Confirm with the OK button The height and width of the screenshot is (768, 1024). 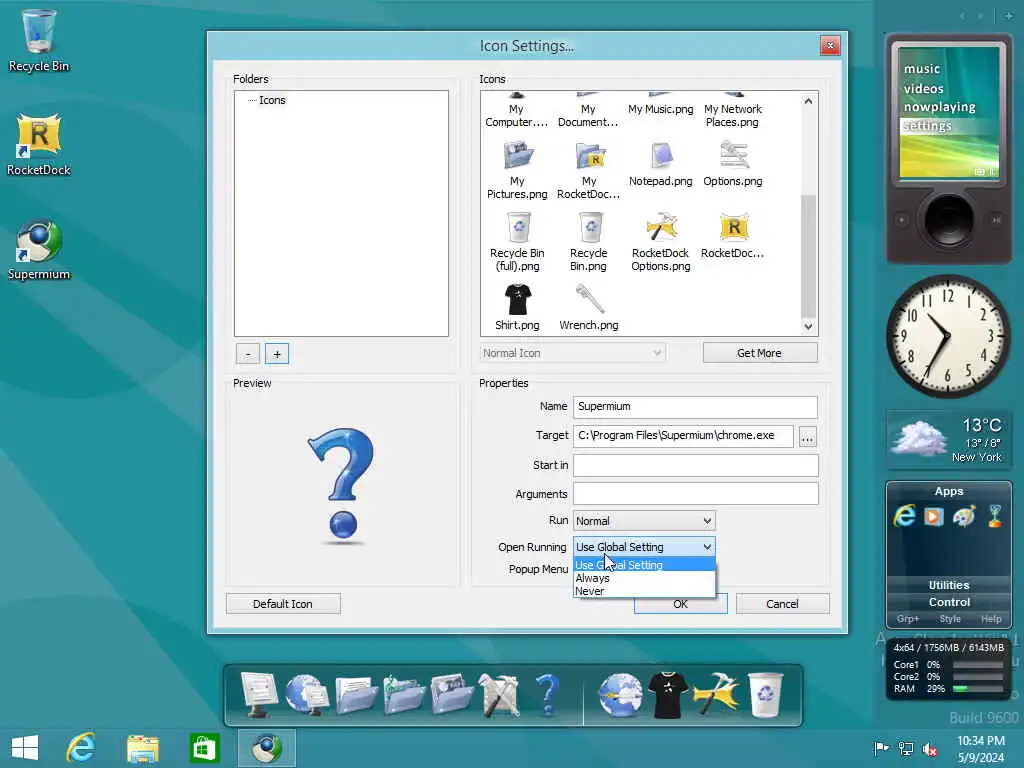pos(680,604)
